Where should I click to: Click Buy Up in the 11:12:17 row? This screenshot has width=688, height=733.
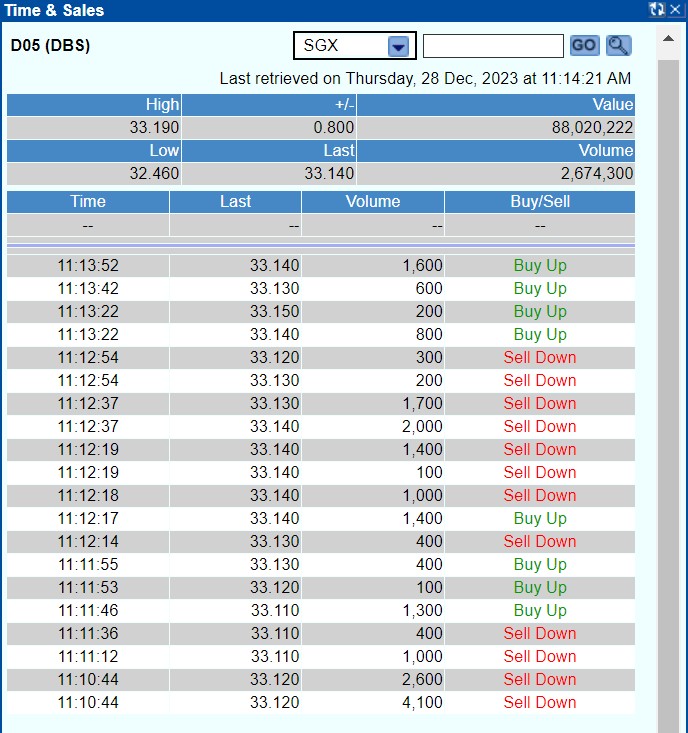[x=540, y=518]
